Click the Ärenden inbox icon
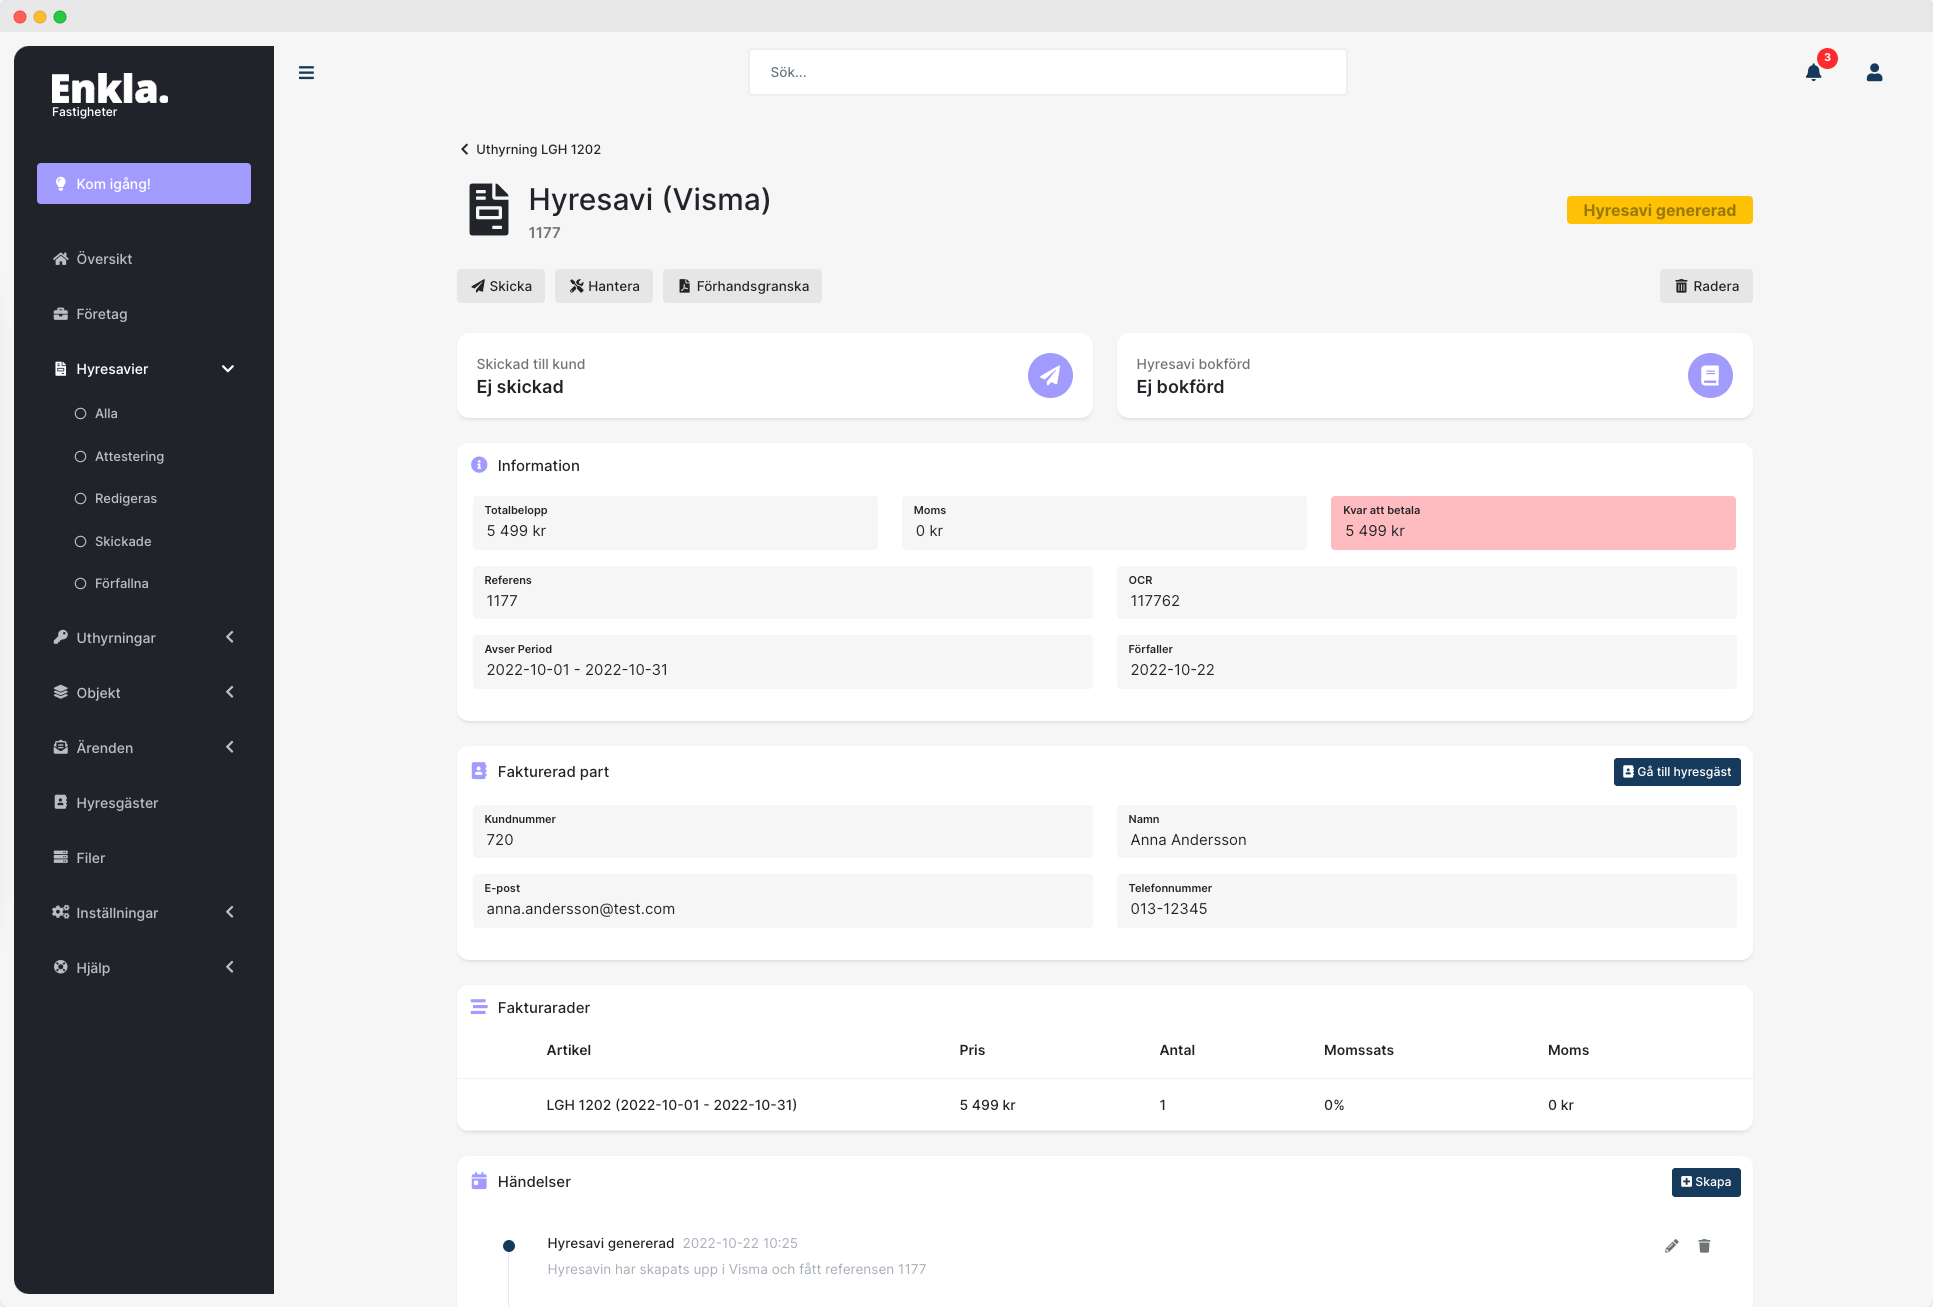Screen dimensions: 1933x1307 61,747
